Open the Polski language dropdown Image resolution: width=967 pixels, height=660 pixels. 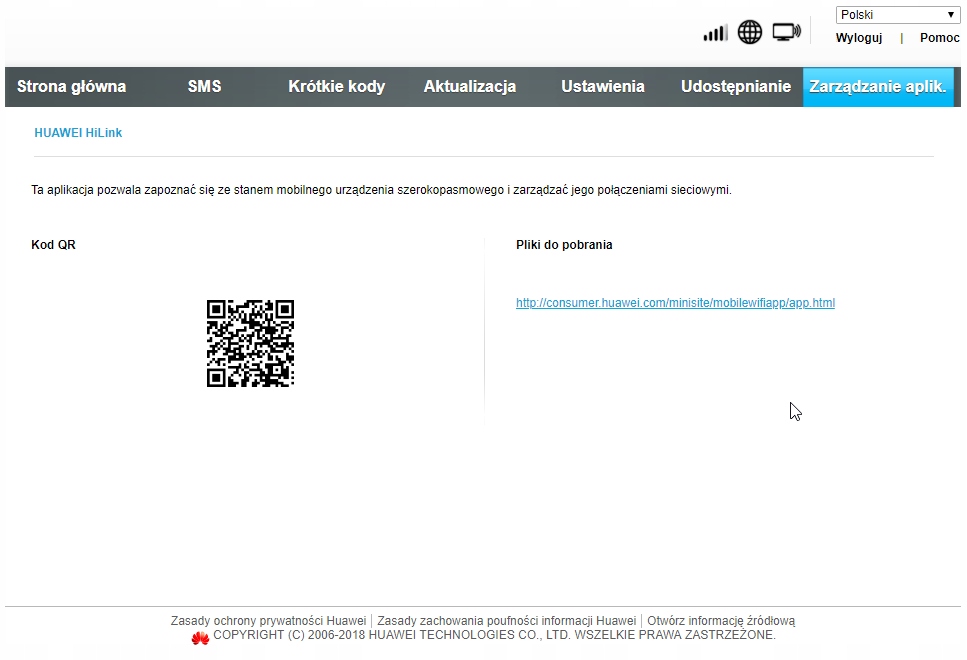898,15
